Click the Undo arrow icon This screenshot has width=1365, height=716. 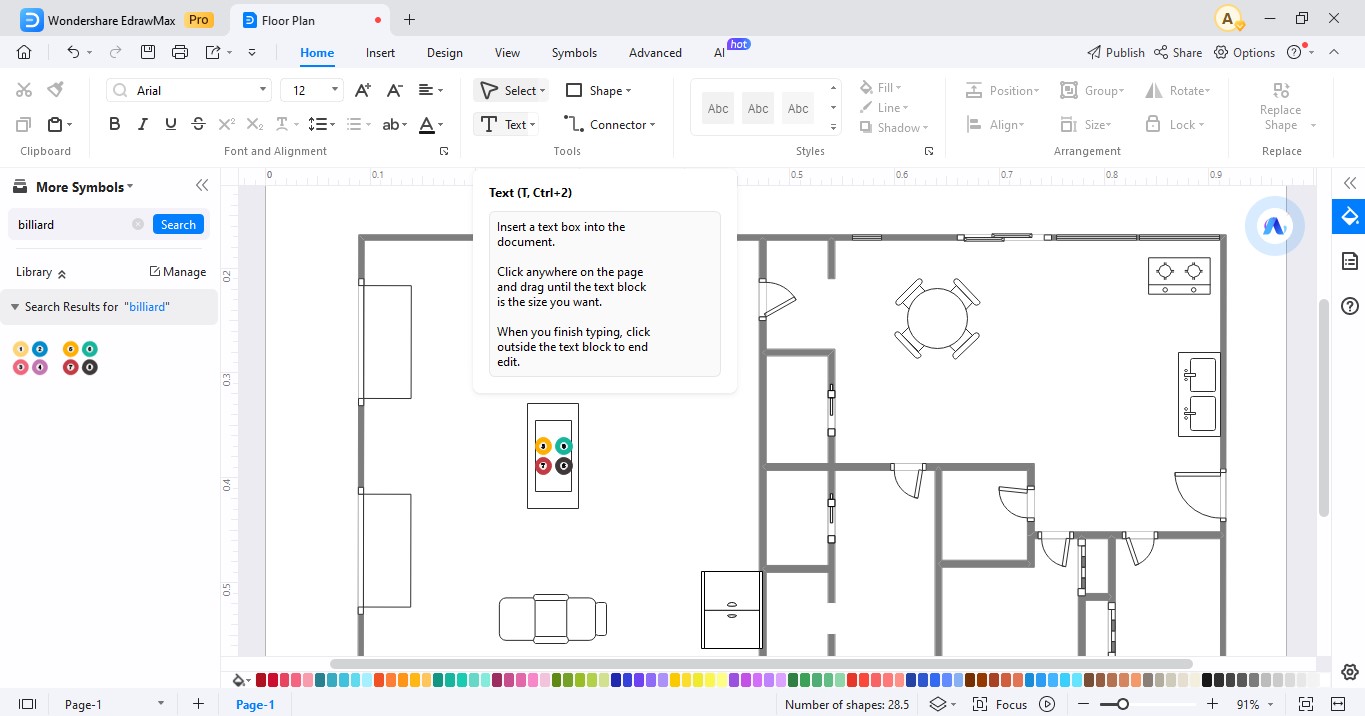[73, 52]
